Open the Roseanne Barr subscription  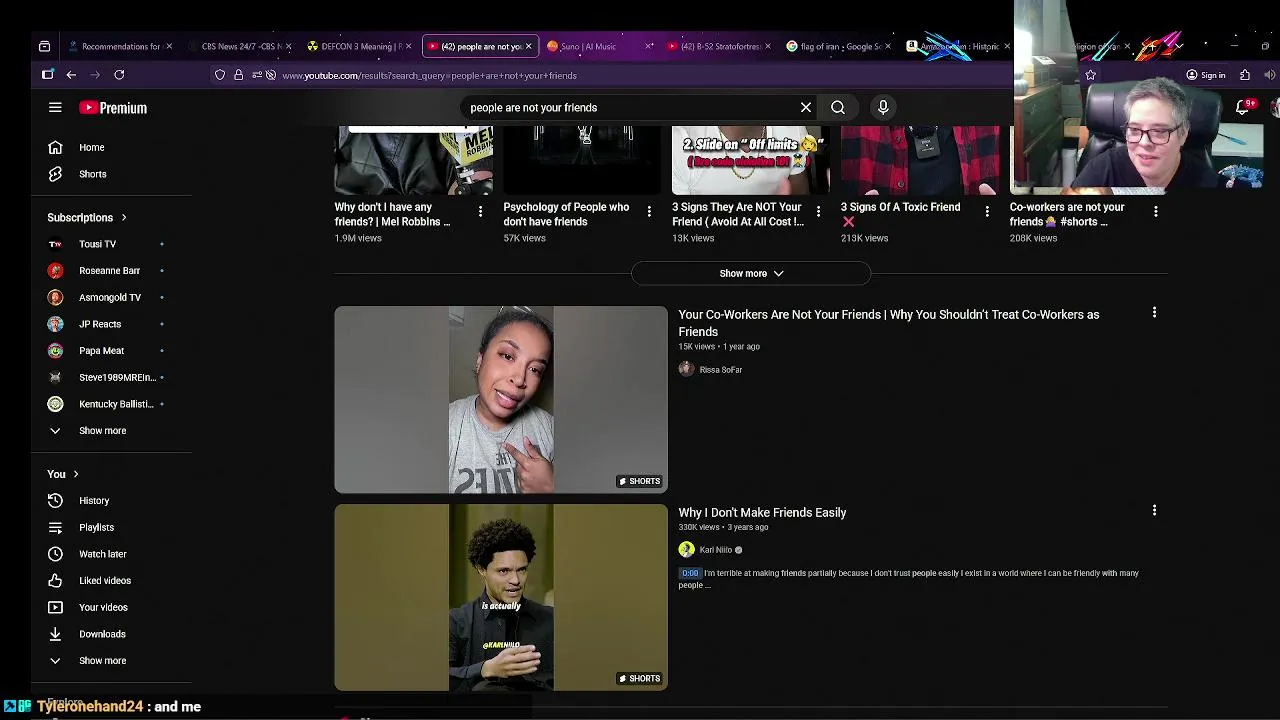click(x=109, y=271)
